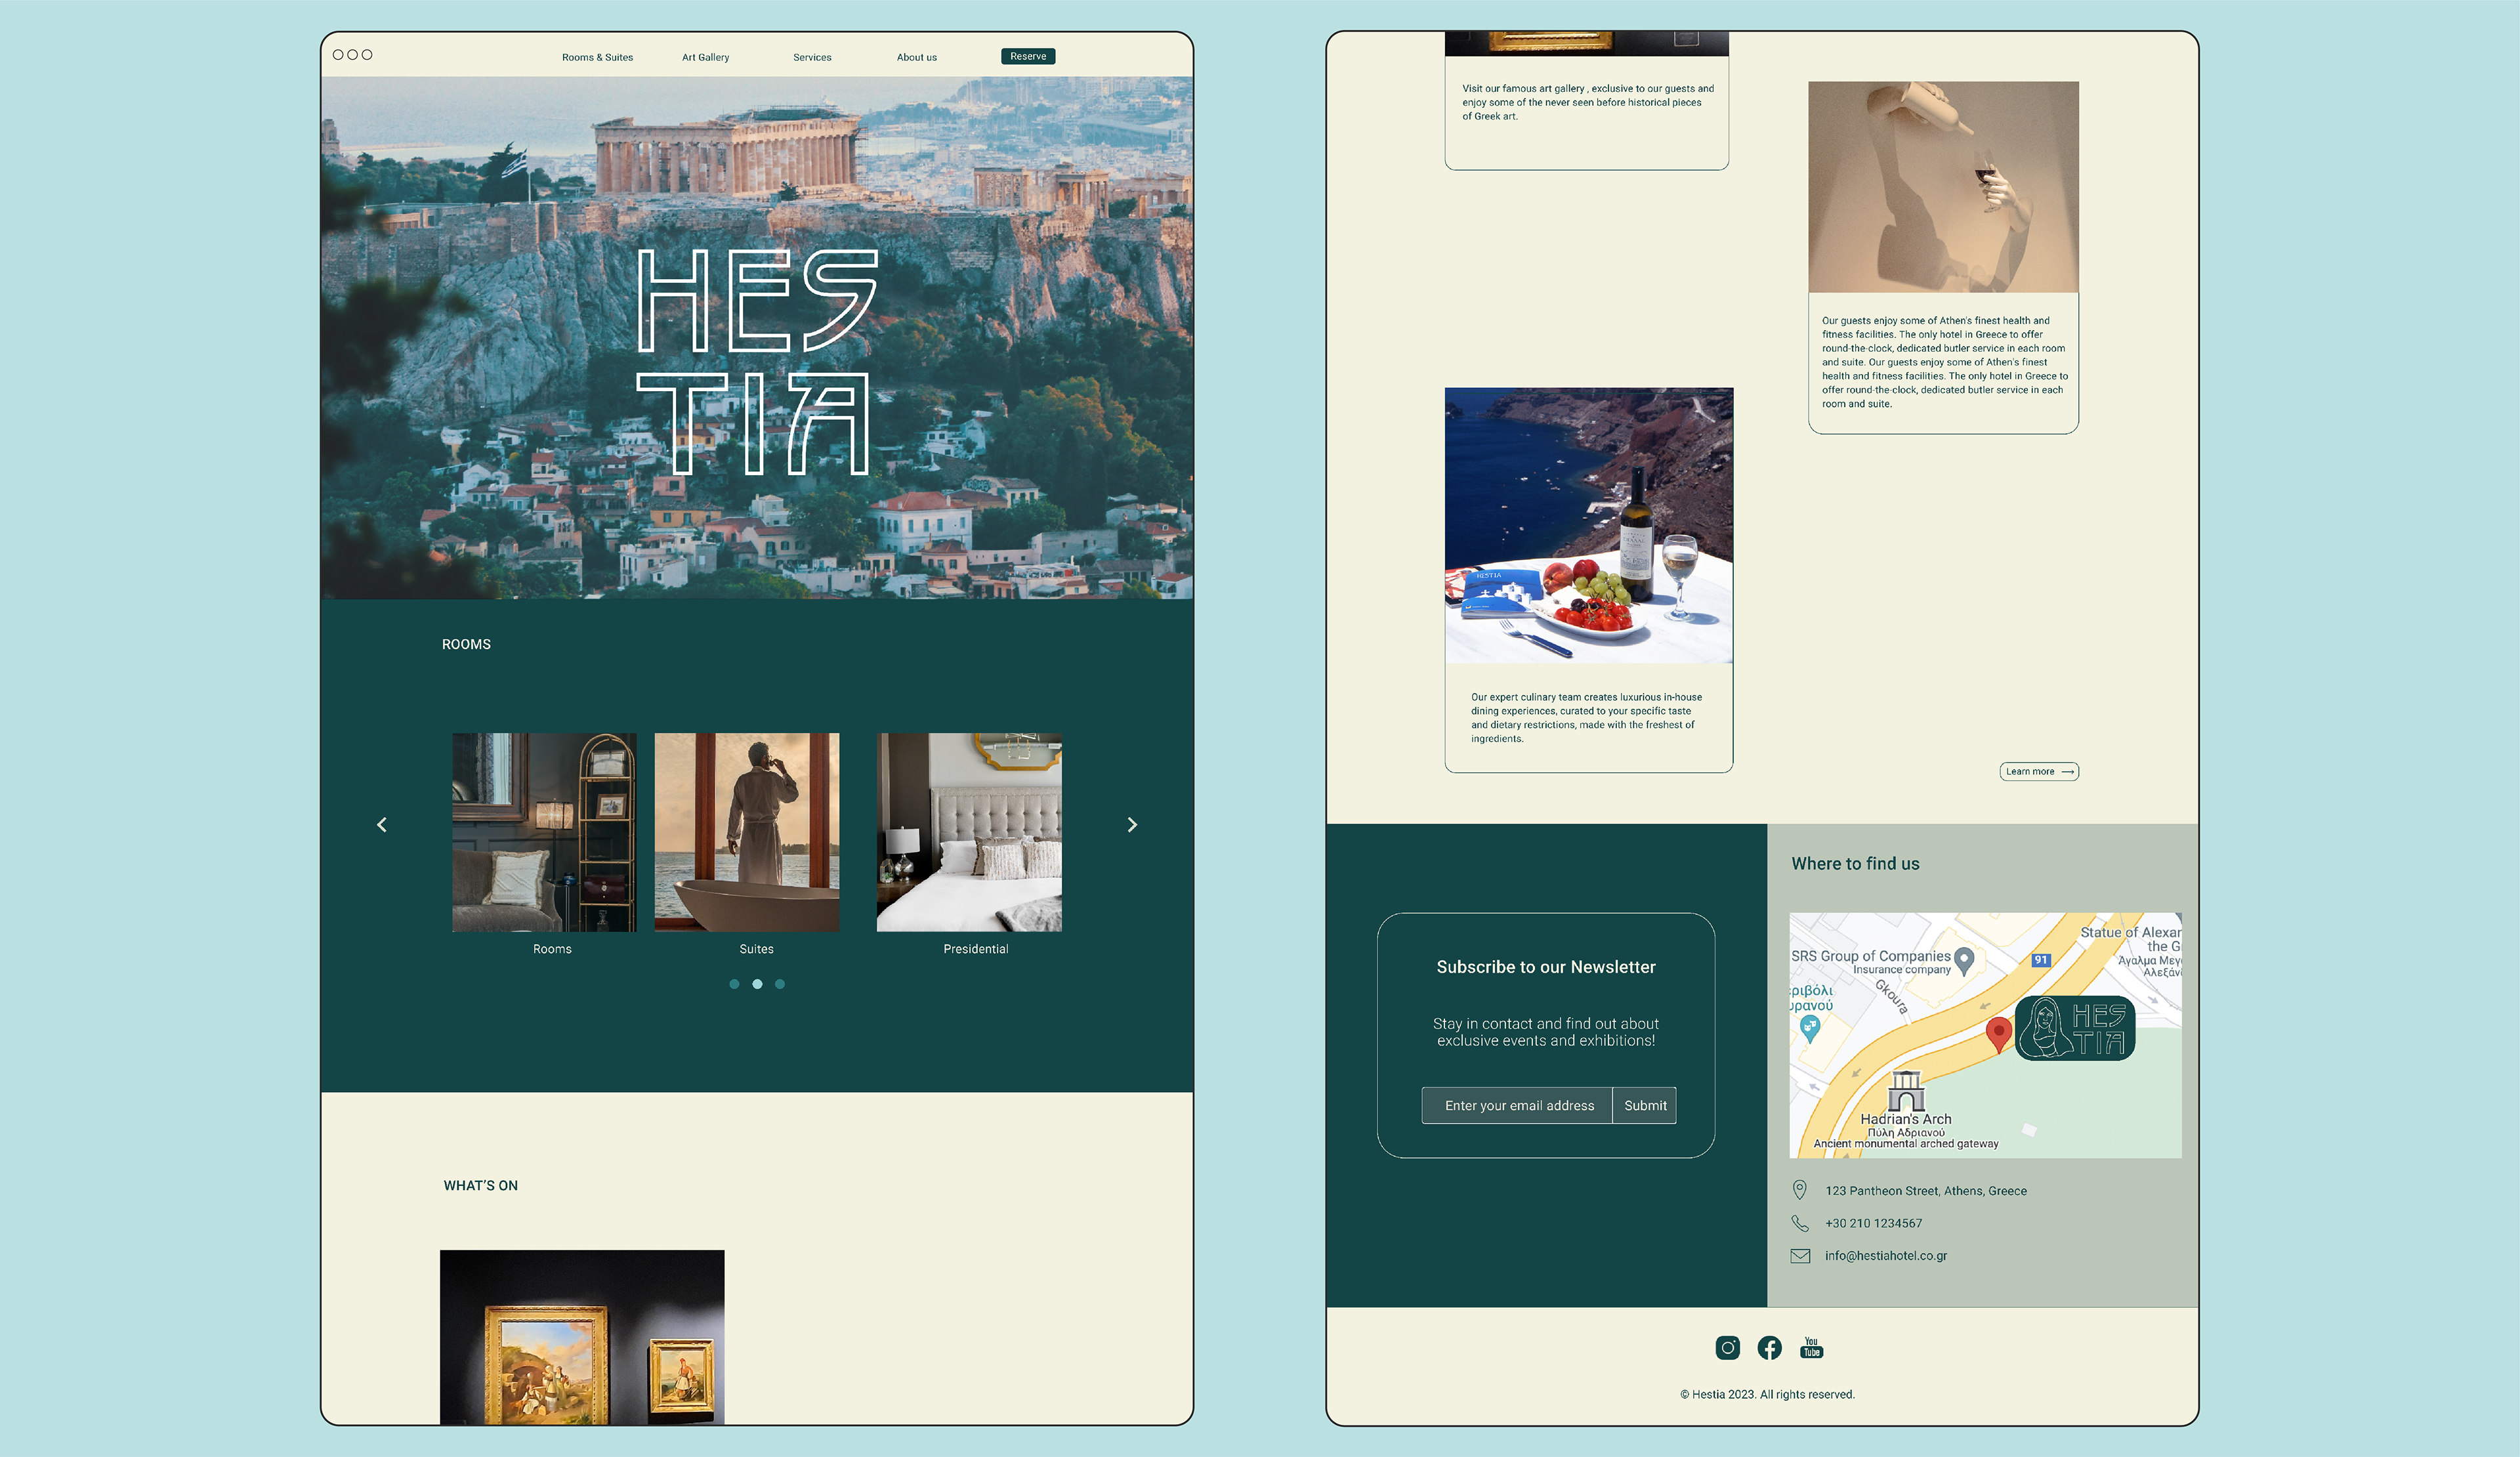2520x1457 pixels.
Task: Click the Suites caption label
Action: click(756, 949)
